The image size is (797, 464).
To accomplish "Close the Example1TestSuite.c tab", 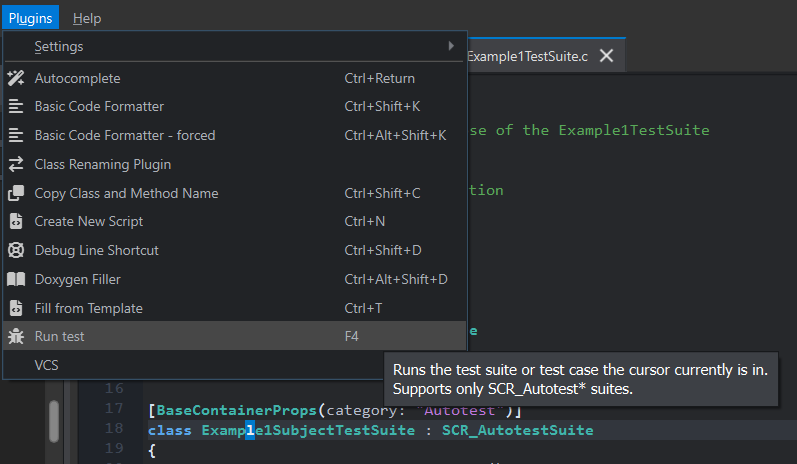I will click(x=605, y=56).
